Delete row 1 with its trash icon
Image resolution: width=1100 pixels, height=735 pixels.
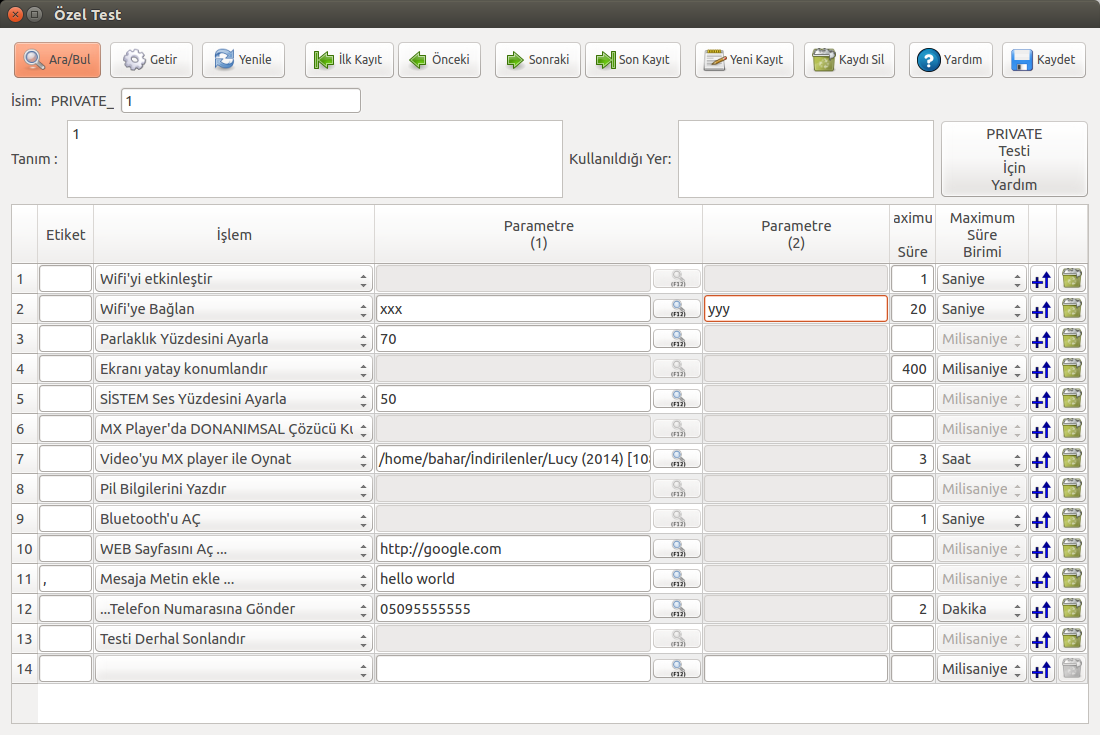click(x=1072, y=278)
